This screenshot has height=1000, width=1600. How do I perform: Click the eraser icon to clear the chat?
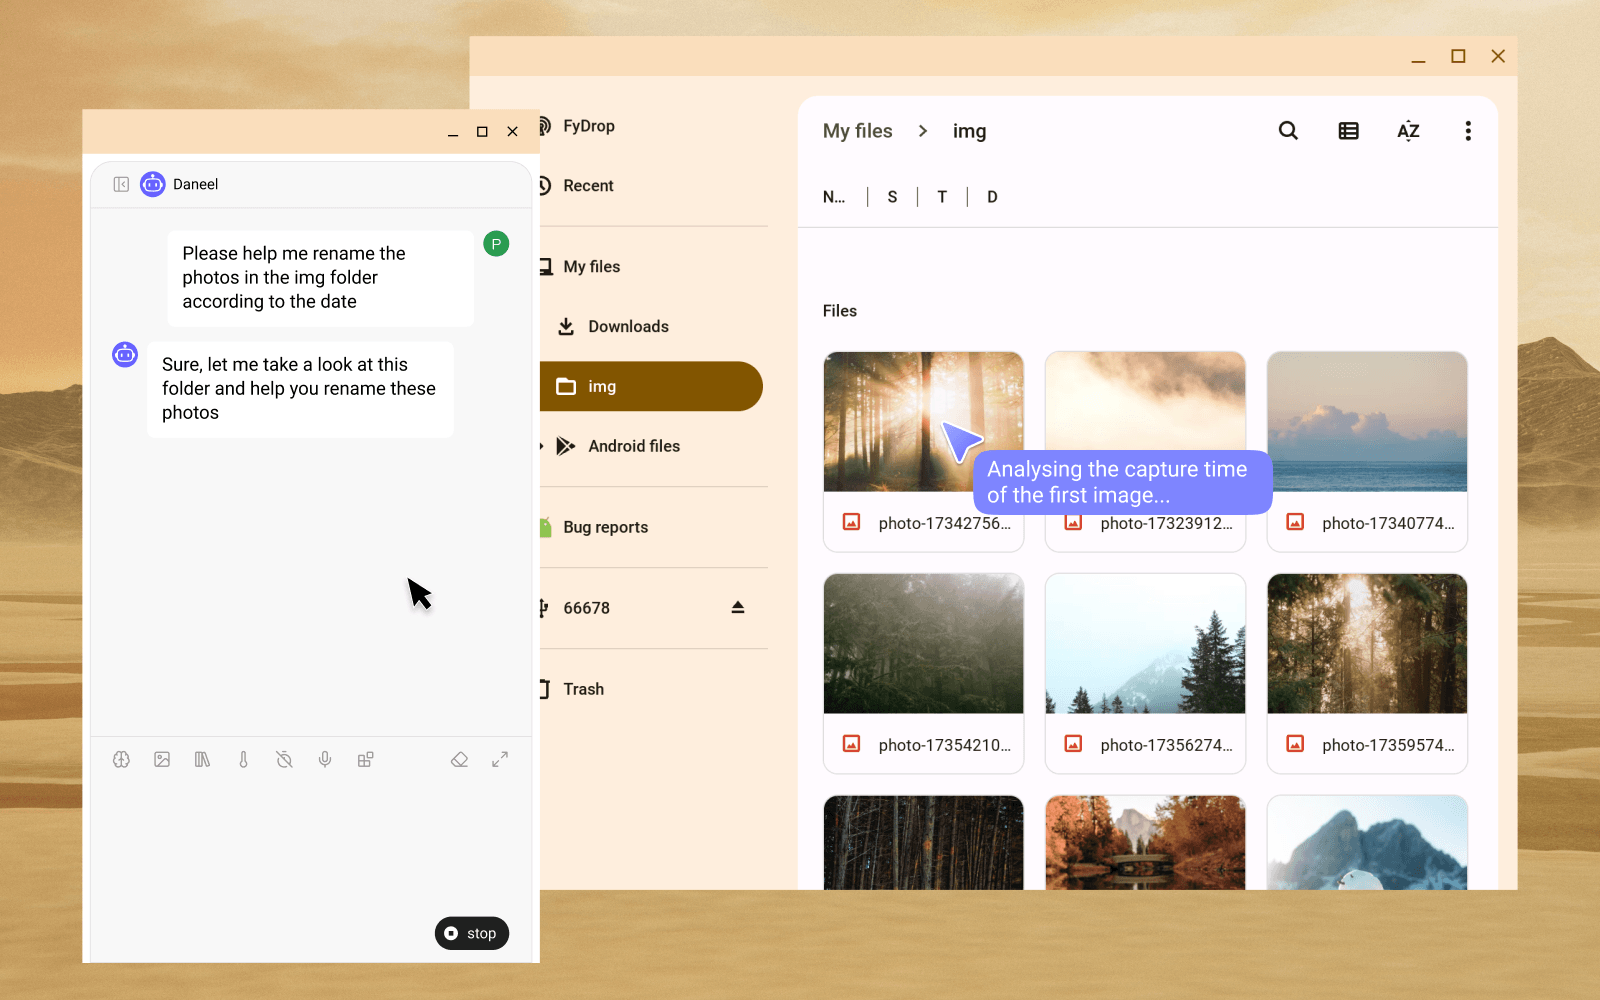(x=459, y=759)
